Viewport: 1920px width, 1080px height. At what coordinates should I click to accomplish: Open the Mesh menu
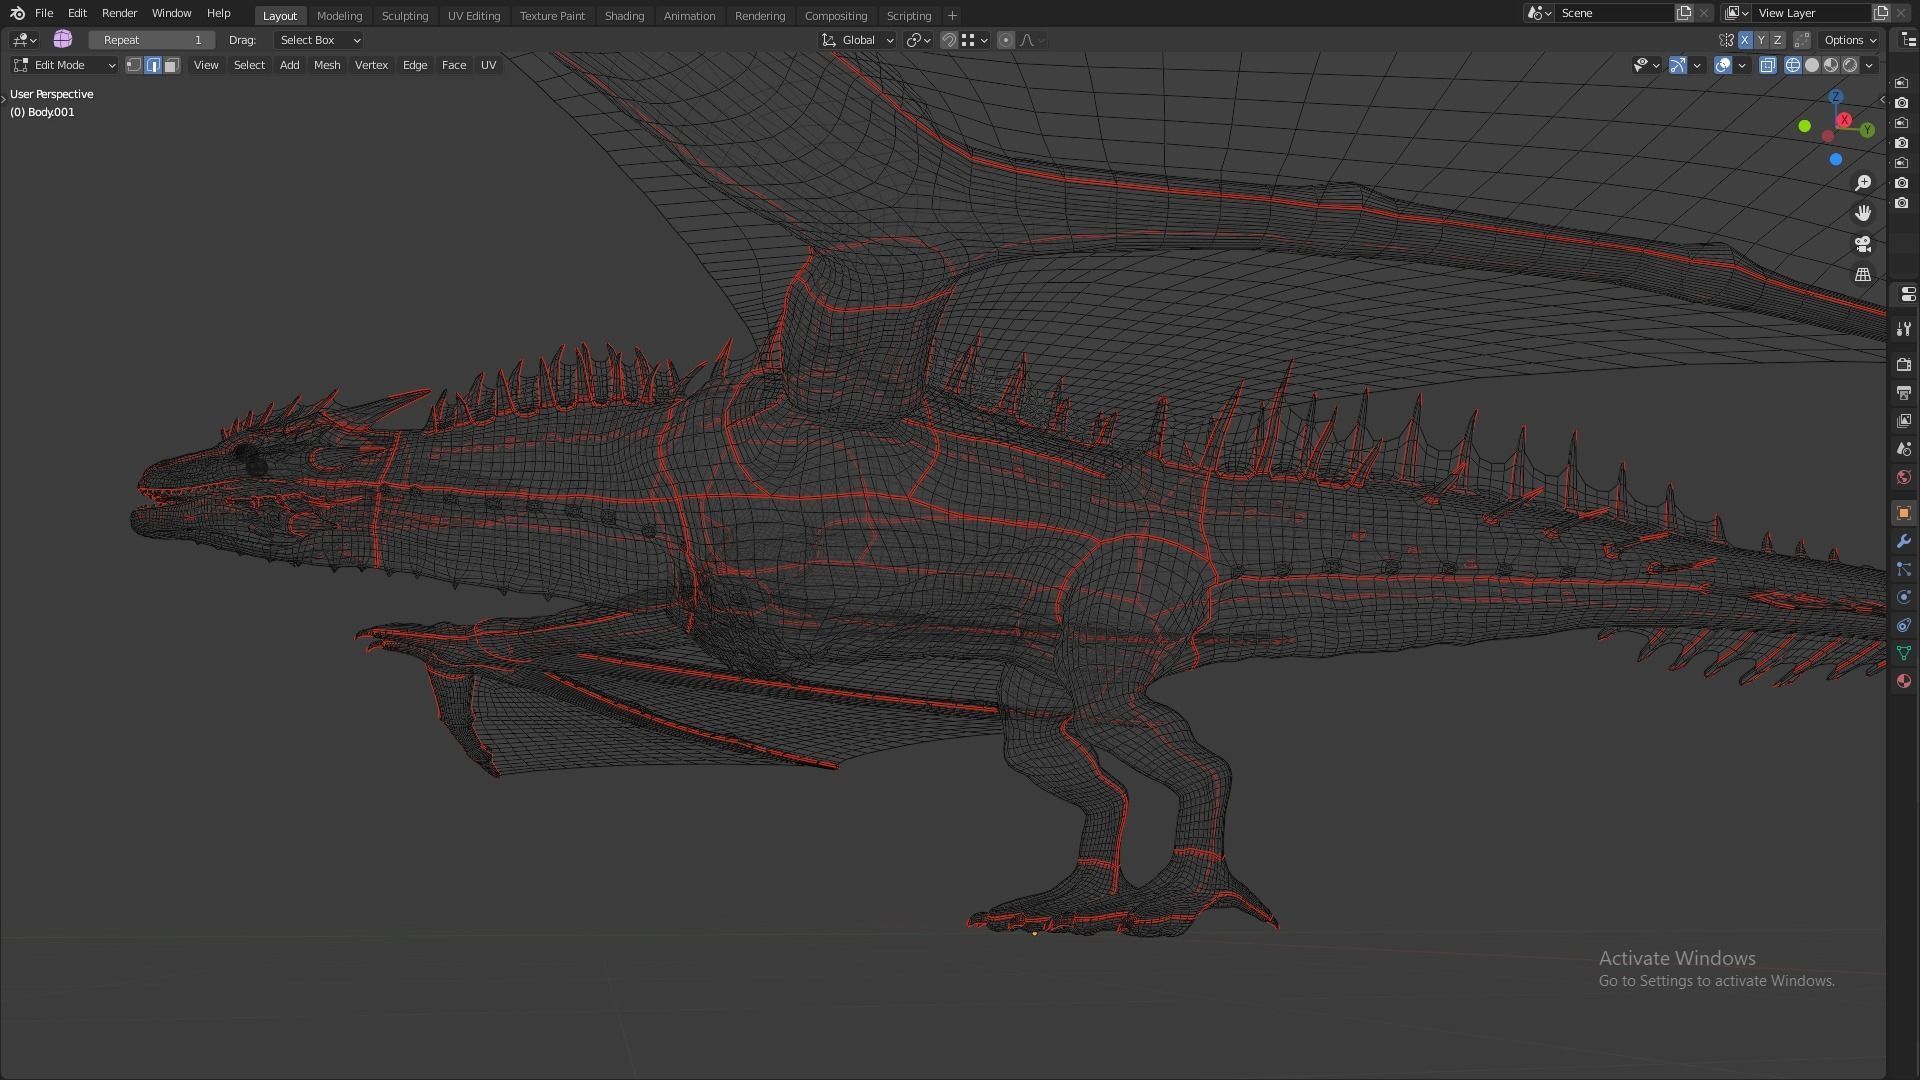(327, 65)
